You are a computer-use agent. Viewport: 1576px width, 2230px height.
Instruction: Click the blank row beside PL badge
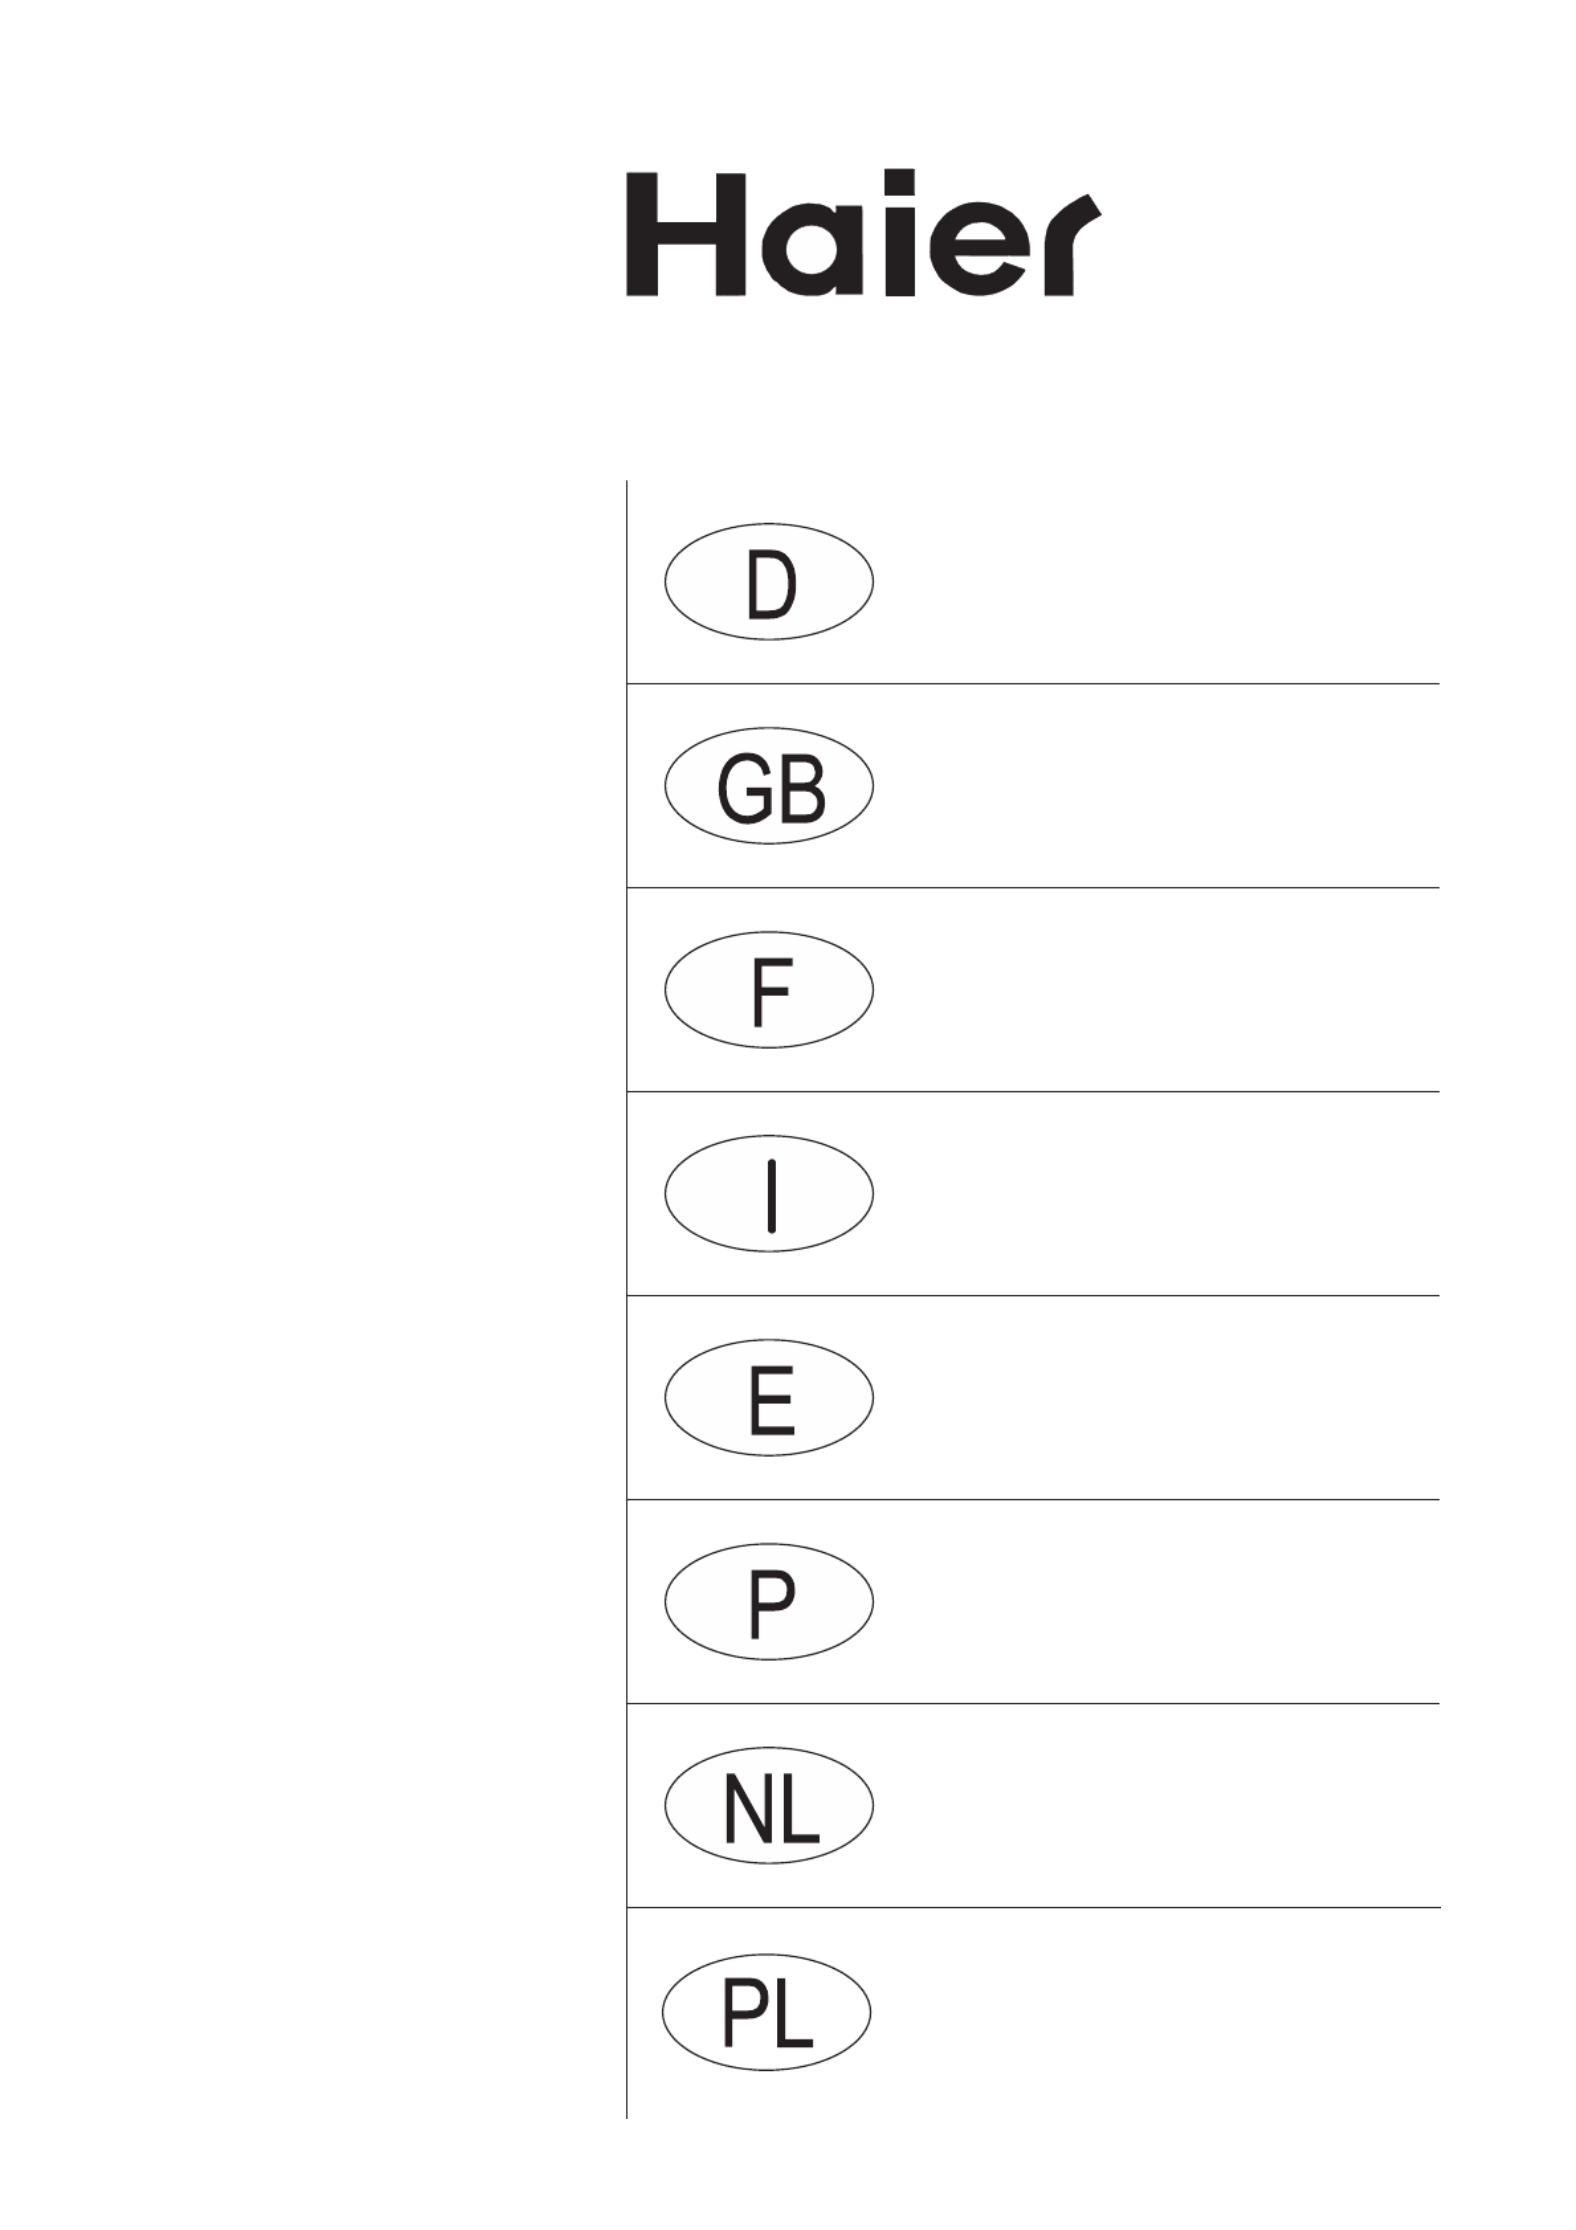1157,2012
